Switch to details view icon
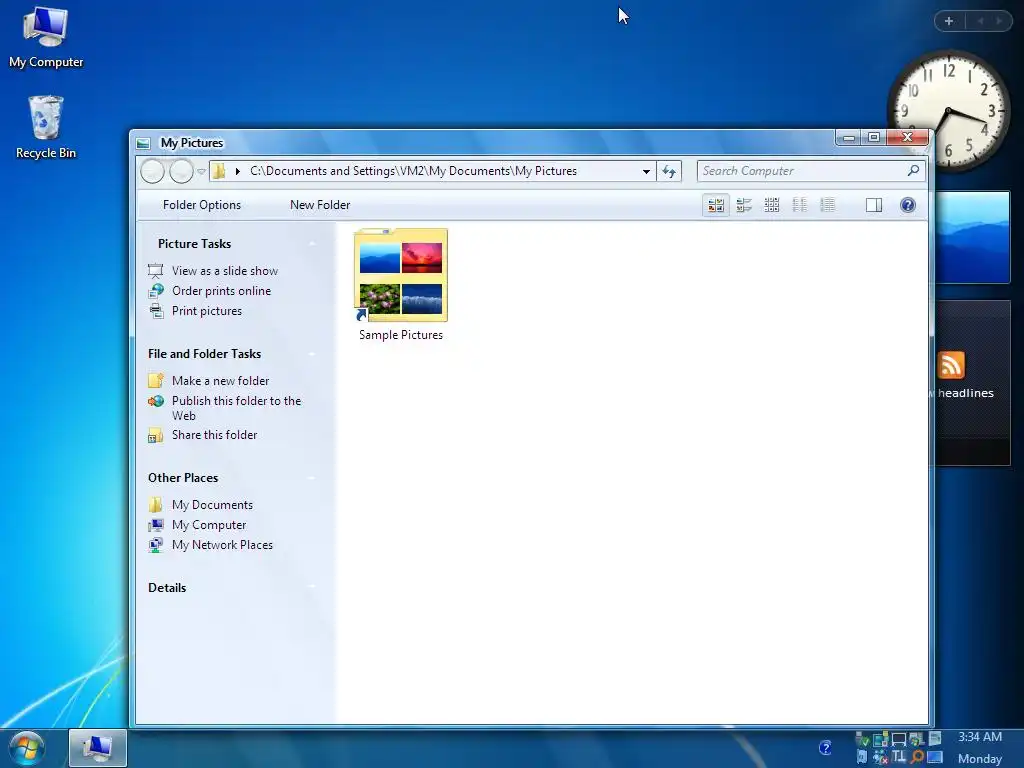This screenshot has width=1024, height=768. click(827, 205)
